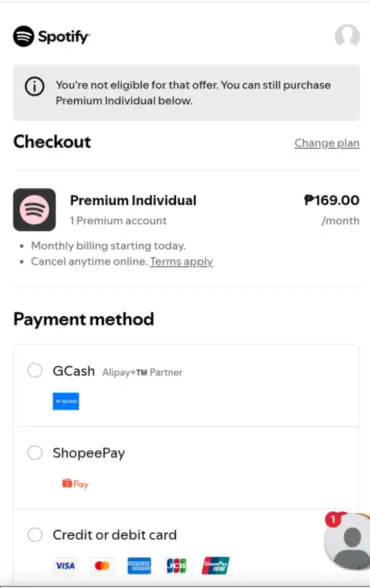Click the Spotify logo in header
This screenshot has width=370, height=588.
click(x=51, y=36)
